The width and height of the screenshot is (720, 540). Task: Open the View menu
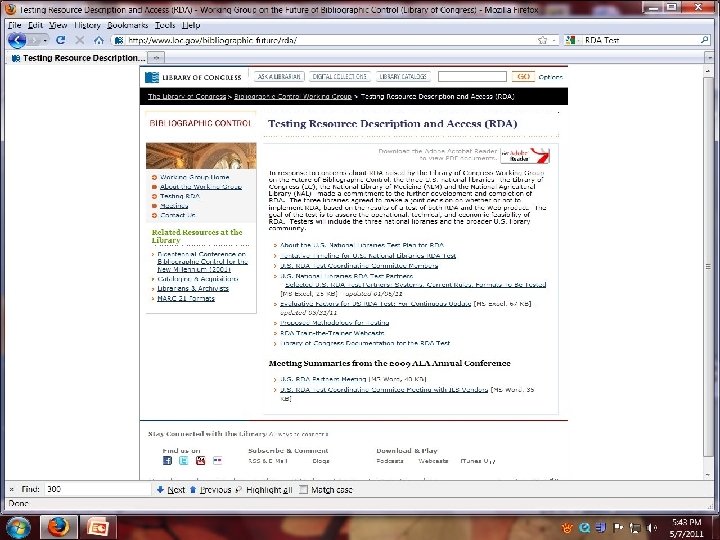click(58, 25)
